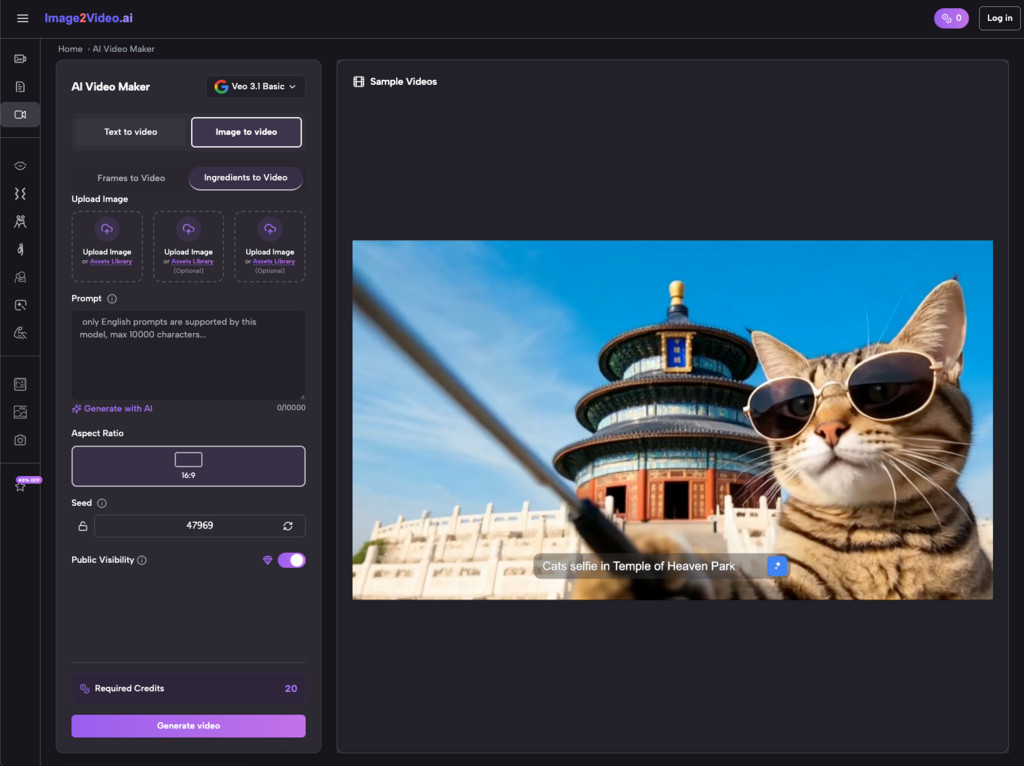Viewport: 1024px width, 766px height.
Task: Toggle the Public Visibility switch
Action: point(291,560)
